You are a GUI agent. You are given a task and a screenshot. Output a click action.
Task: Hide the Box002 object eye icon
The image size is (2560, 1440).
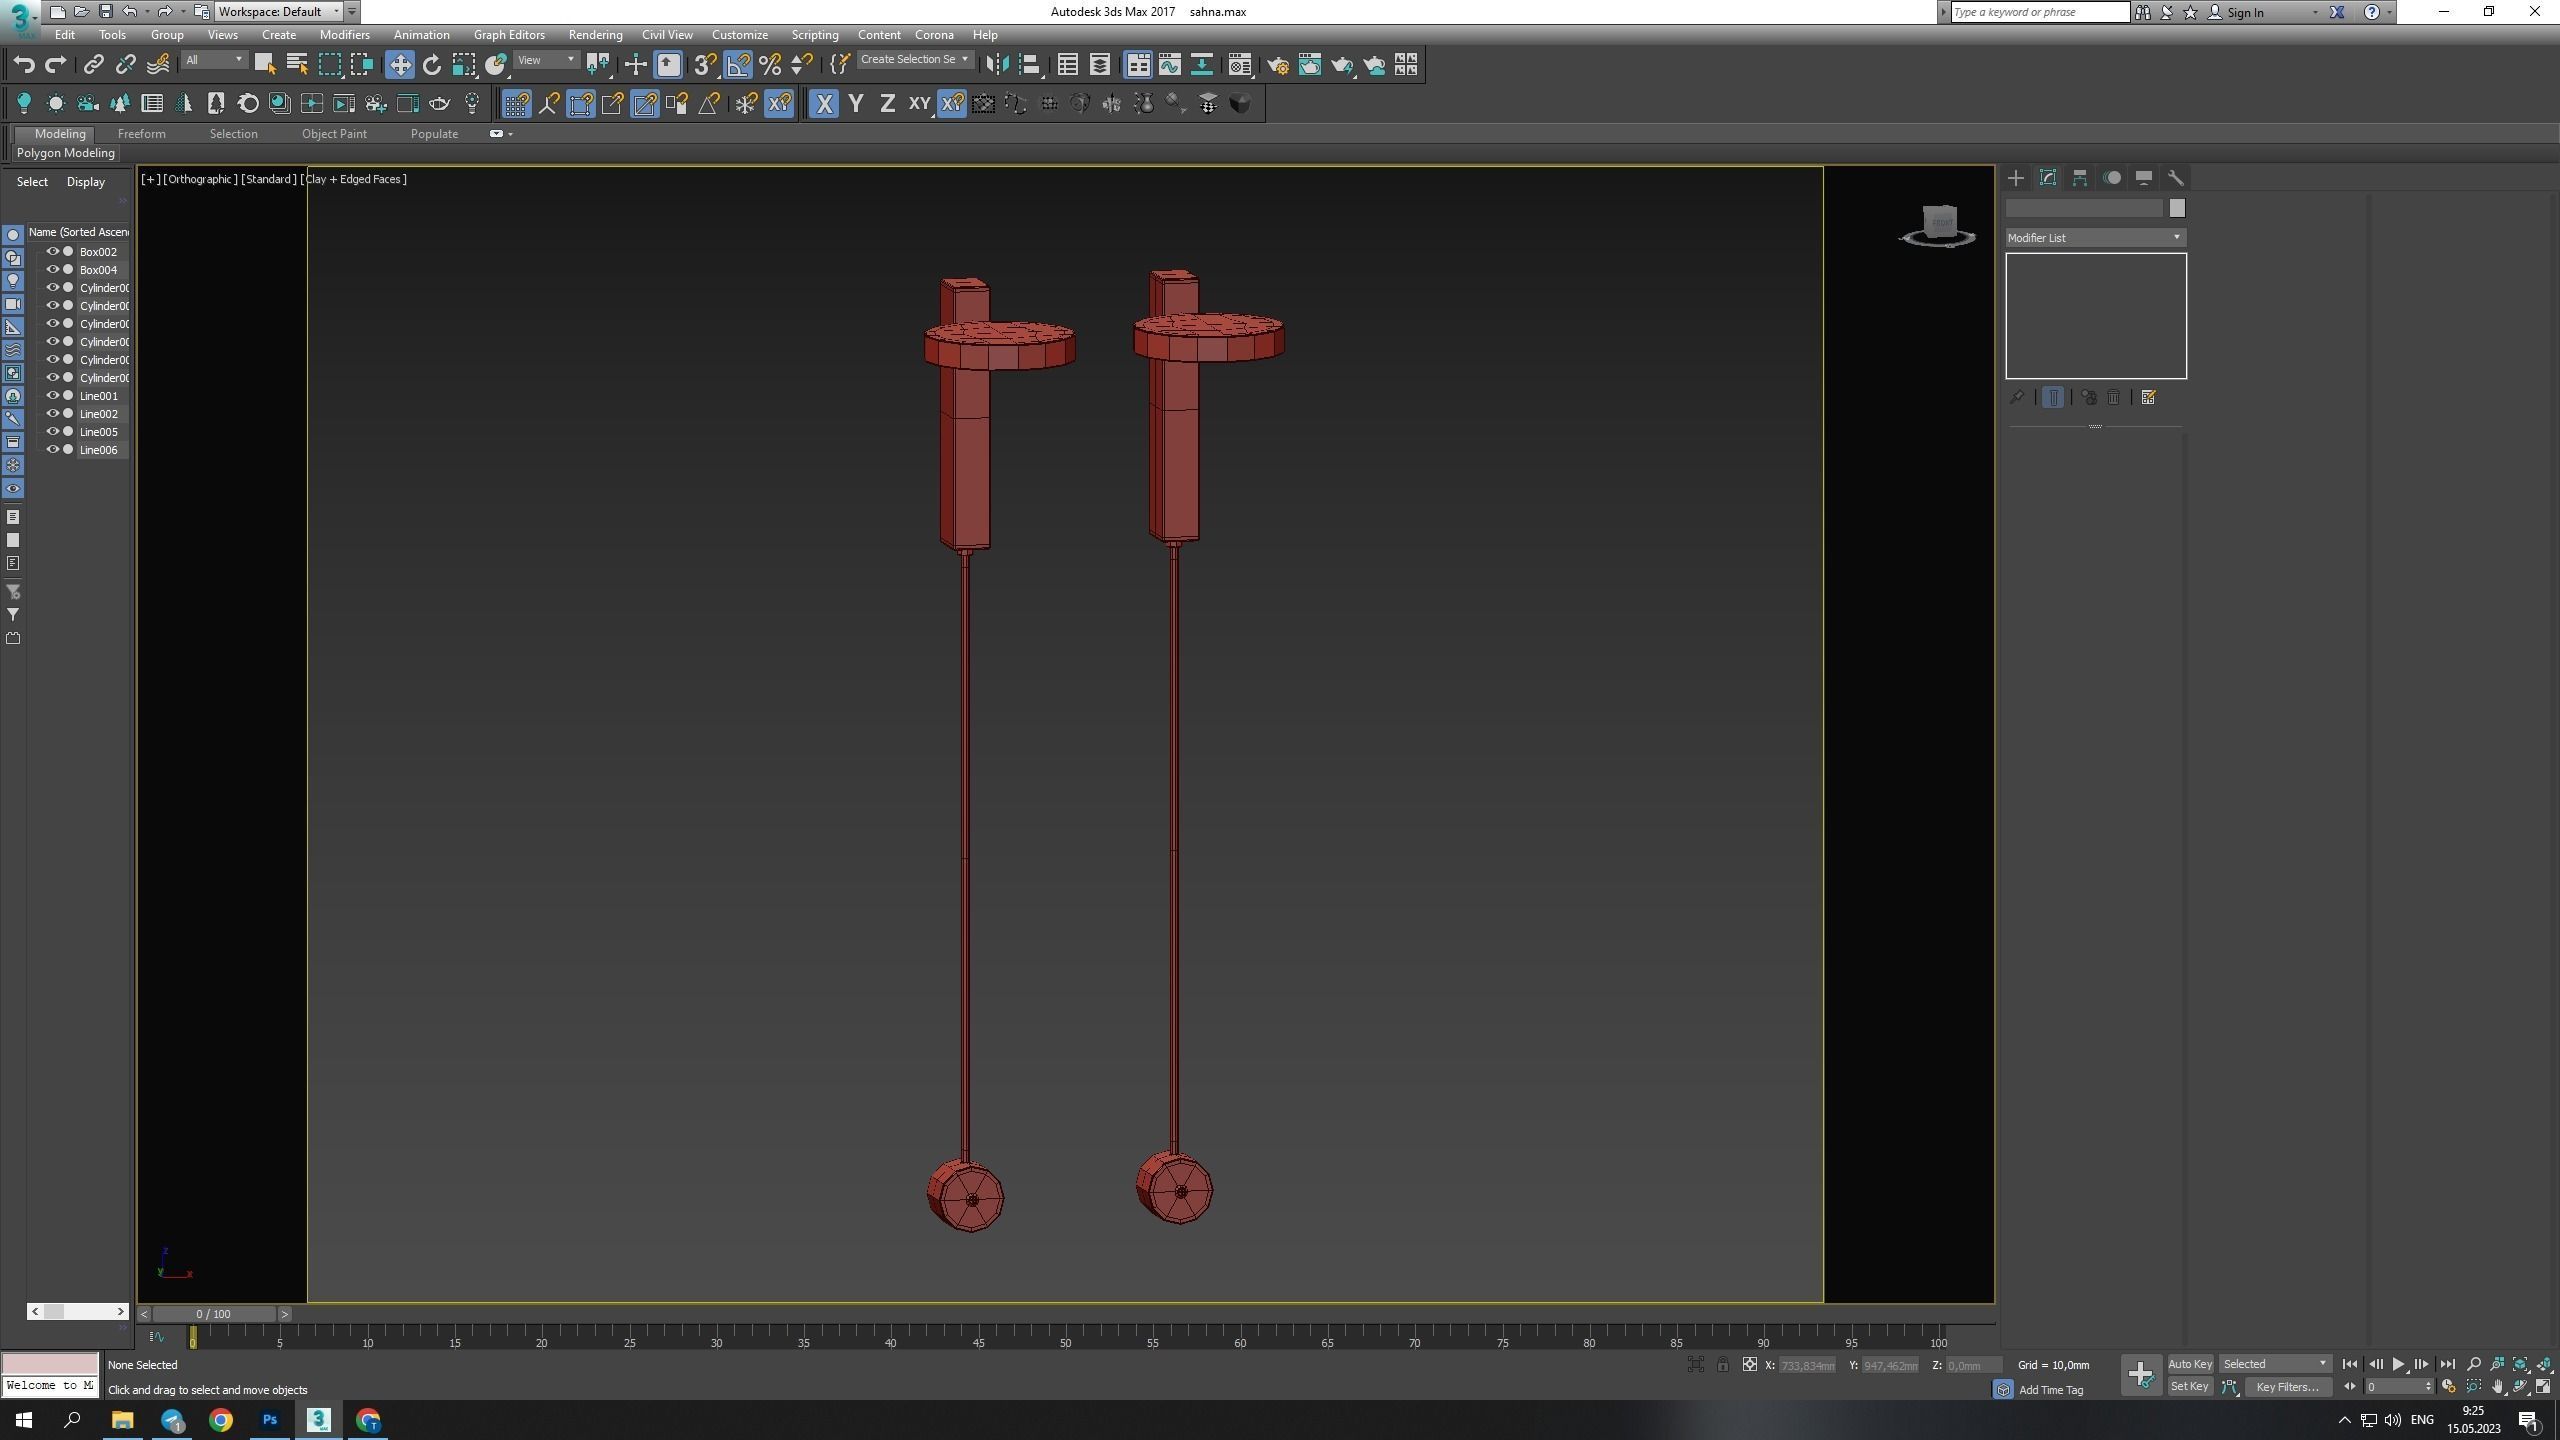click(53, 252)
